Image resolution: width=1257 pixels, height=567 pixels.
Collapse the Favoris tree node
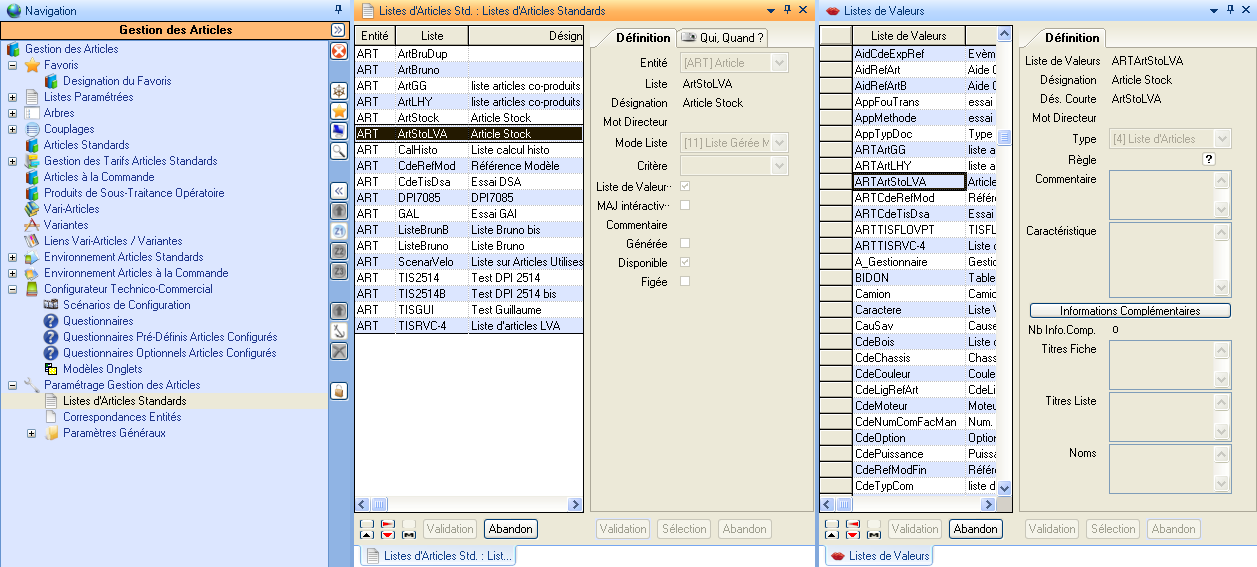pos(12,65)
